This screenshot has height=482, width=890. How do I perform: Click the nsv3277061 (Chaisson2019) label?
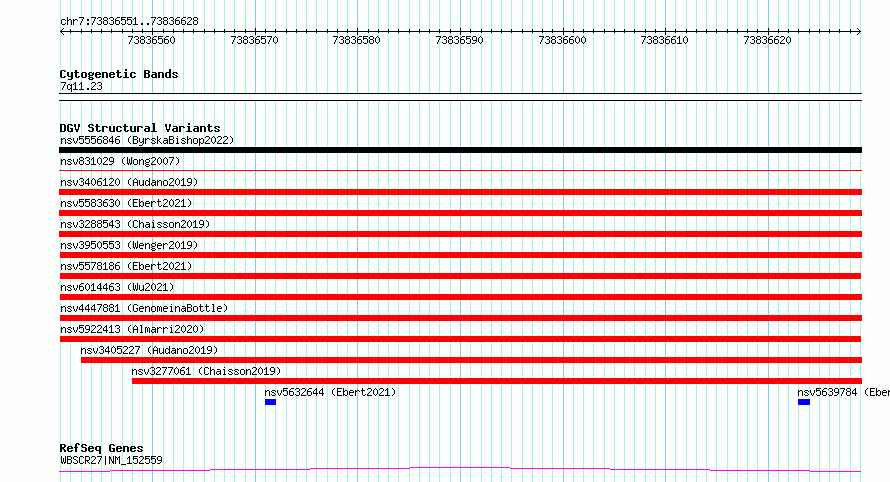click(x=207, y=371)
